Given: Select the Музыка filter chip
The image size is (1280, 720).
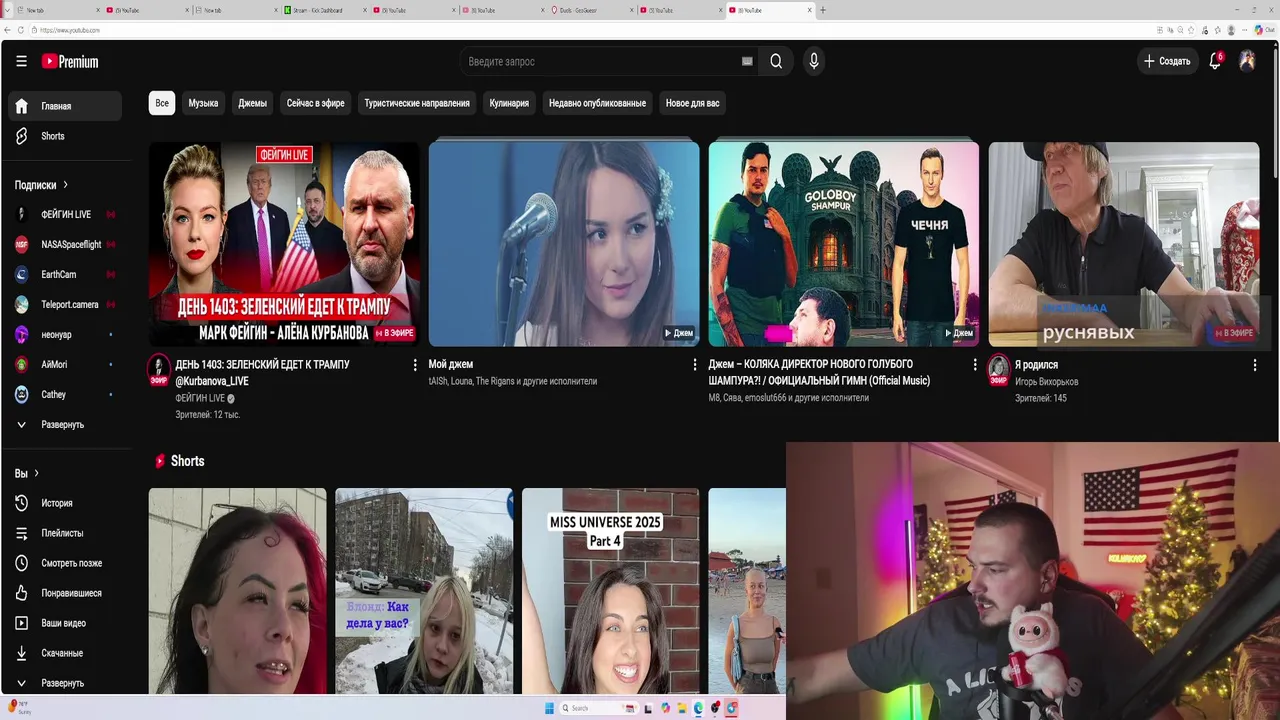Looking at the screenshot, I should click(x=203, y=103).
